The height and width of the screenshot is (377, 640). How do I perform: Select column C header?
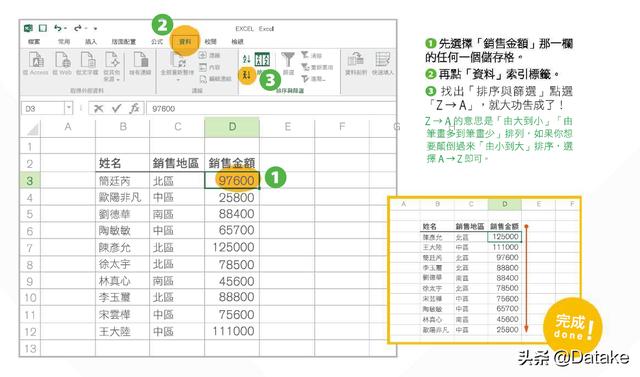click(177, 127)
